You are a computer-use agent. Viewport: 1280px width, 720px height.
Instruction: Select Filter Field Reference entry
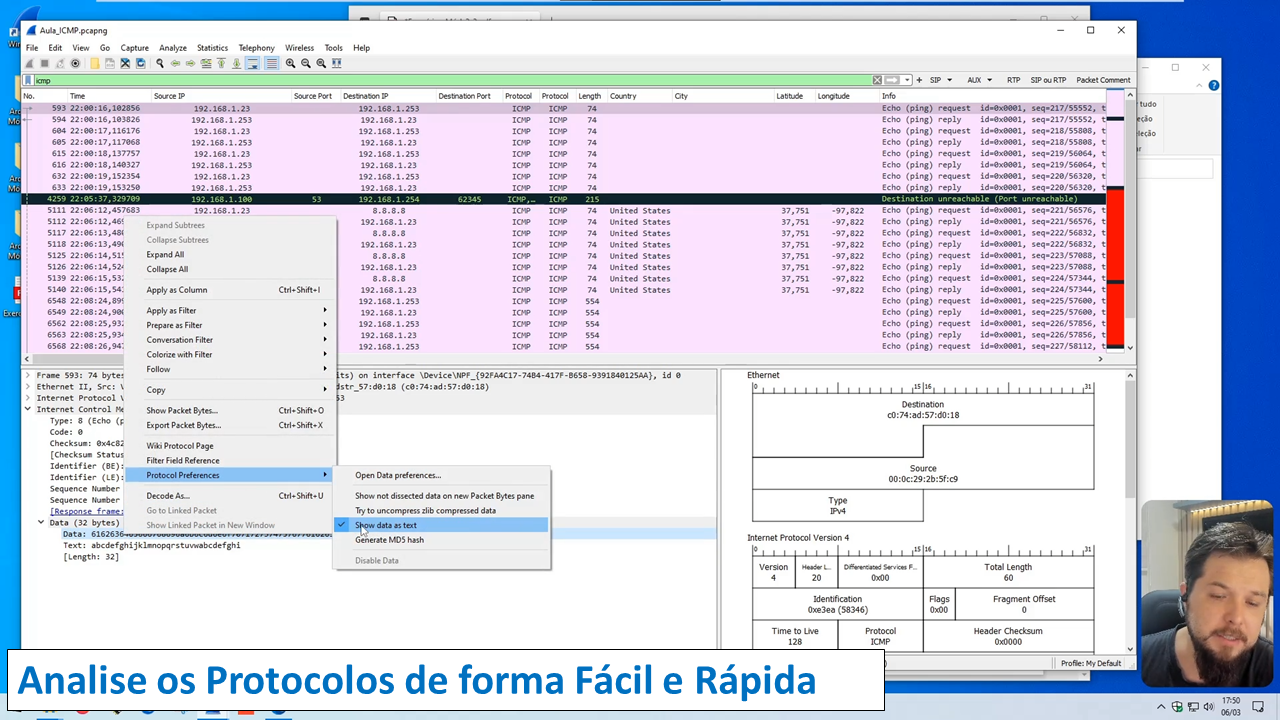pos(229,461)
